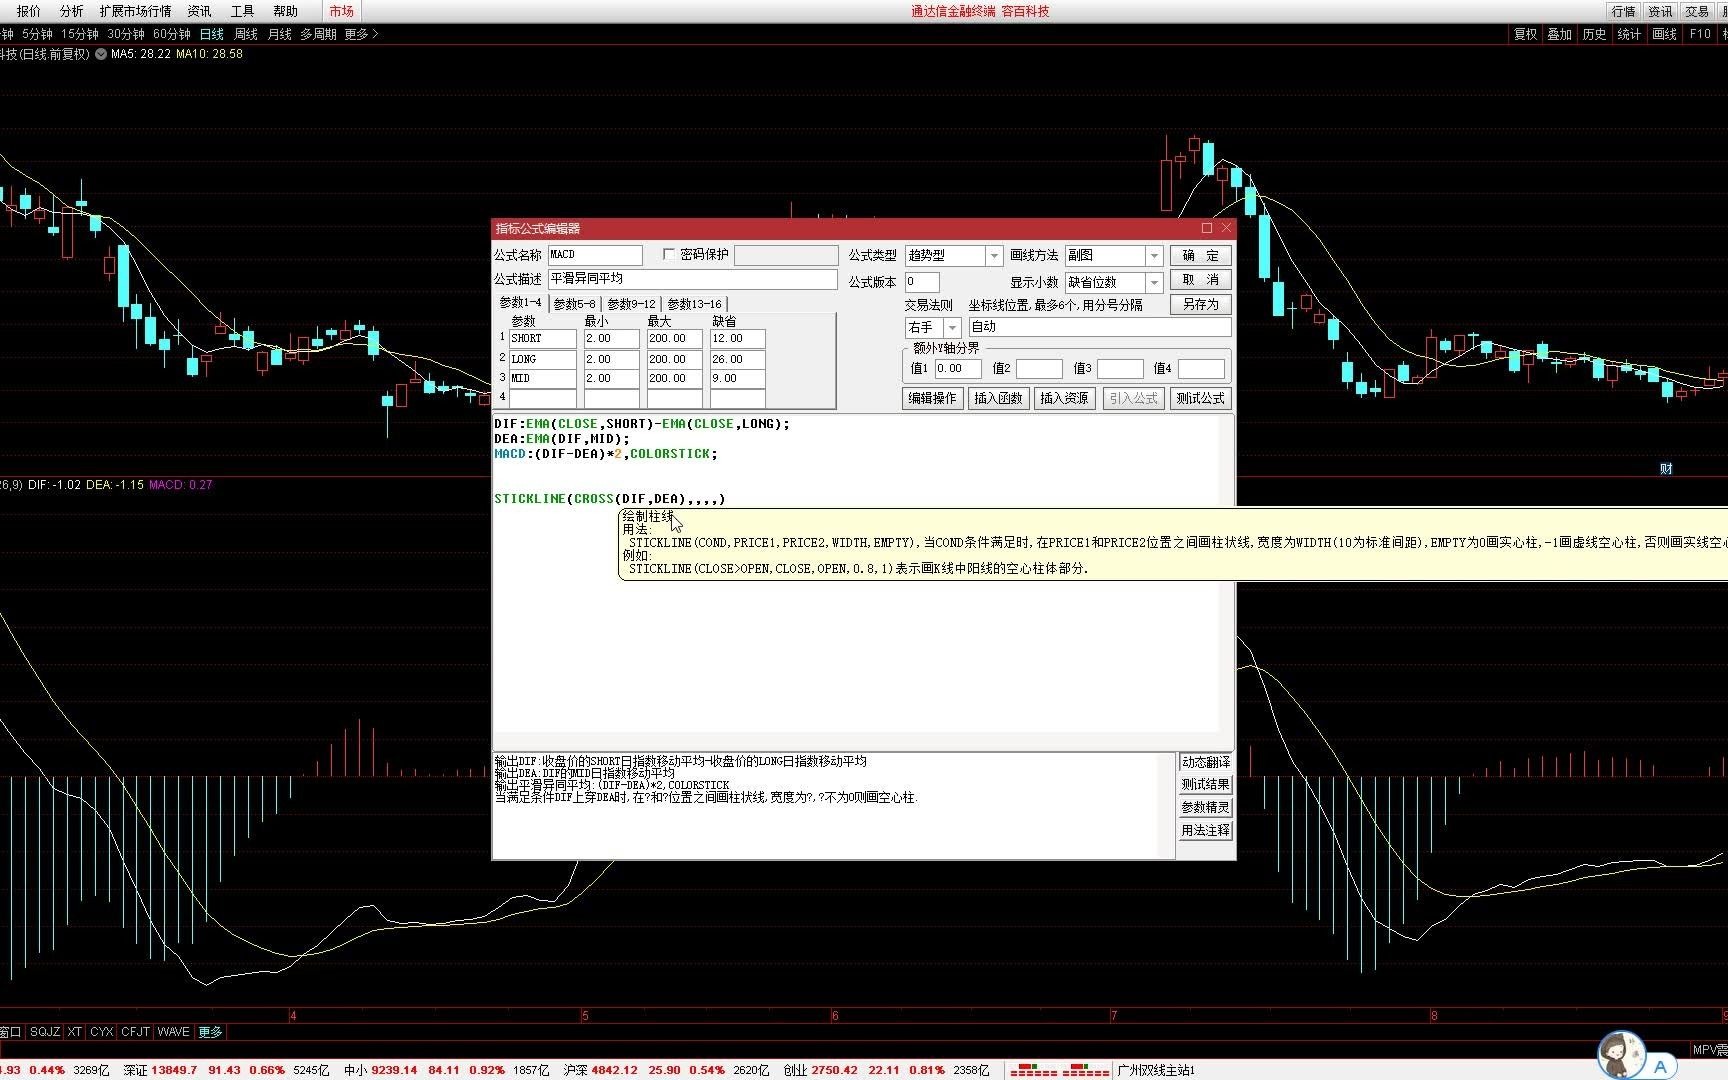Click the 公式名称 input field with MACD
1728x1080 pixels.
tap(595, 255)
